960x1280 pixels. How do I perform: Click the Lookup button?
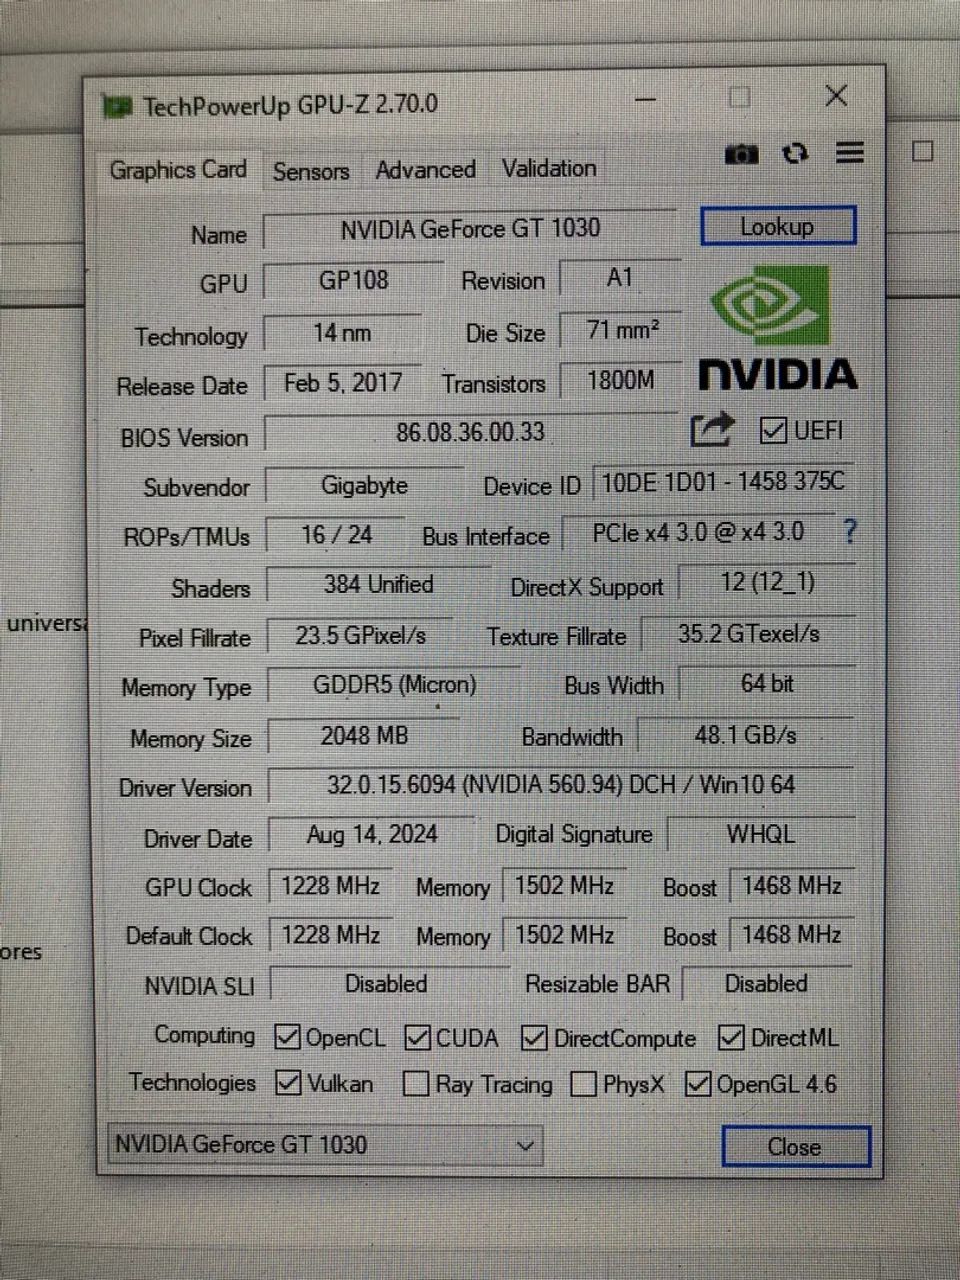pos(778,226)
